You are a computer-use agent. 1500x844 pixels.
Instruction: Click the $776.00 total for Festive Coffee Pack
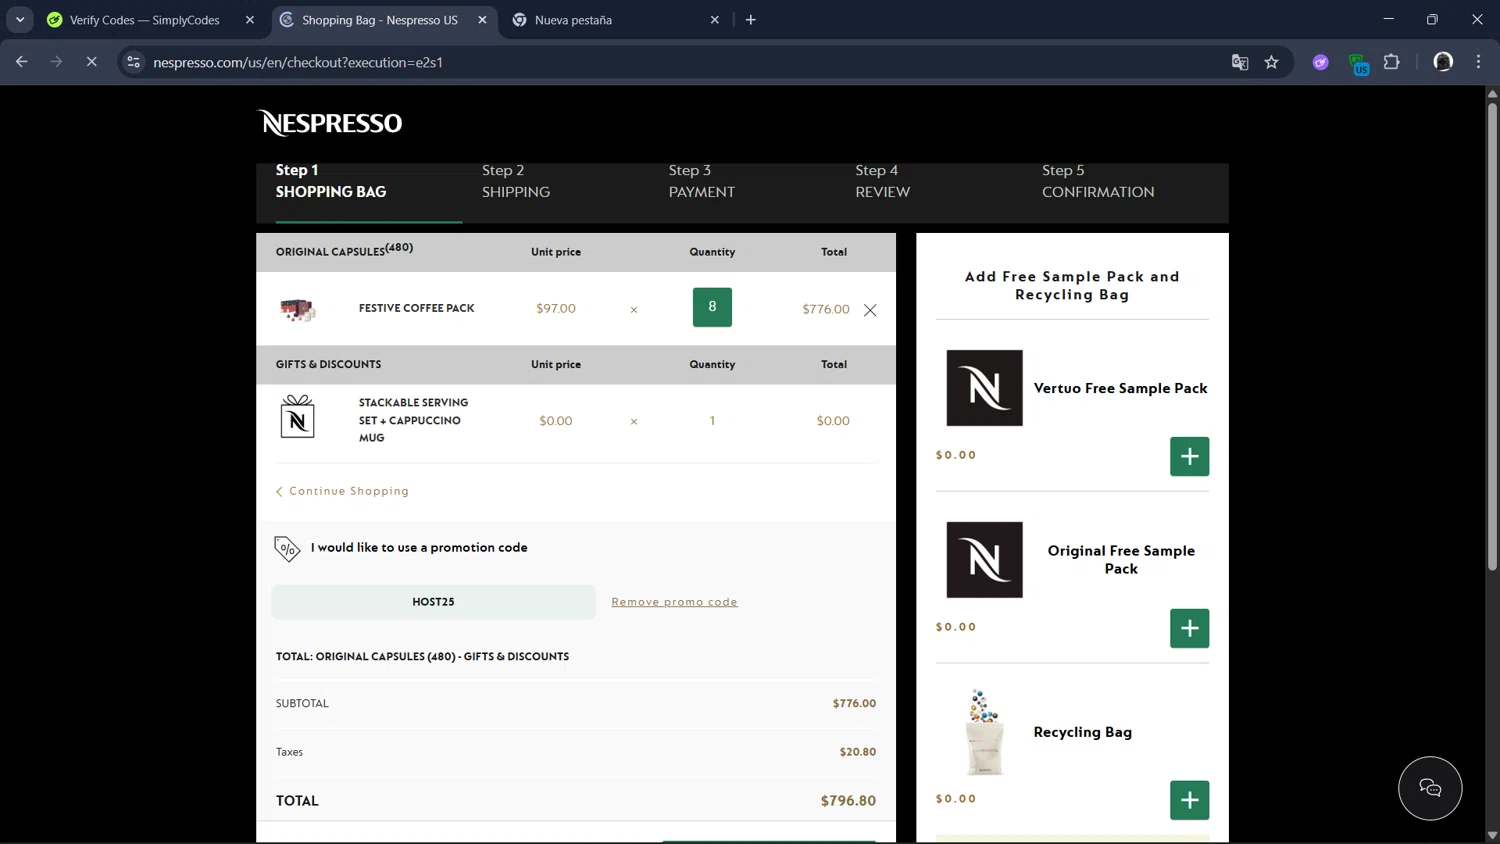click(x=825, y=309)
